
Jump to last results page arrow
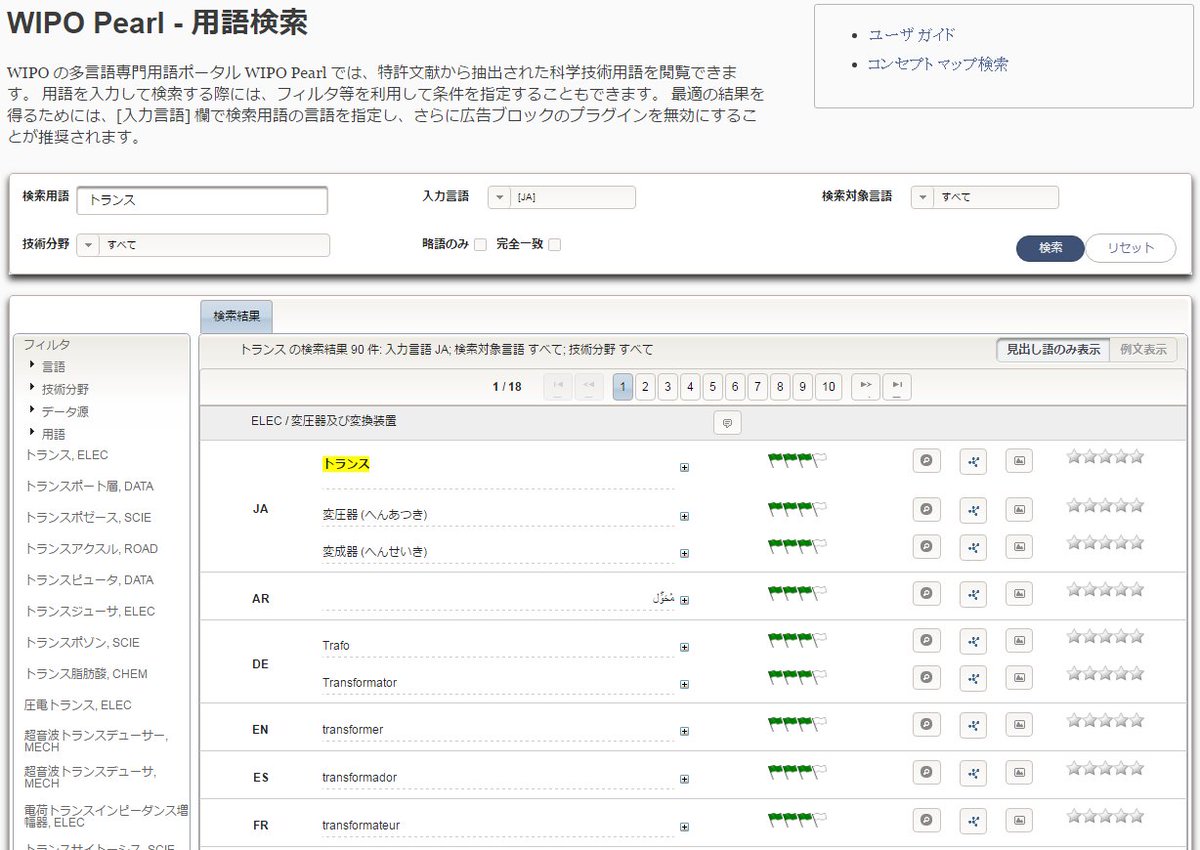pyautogui.click(x=897, y=387)
